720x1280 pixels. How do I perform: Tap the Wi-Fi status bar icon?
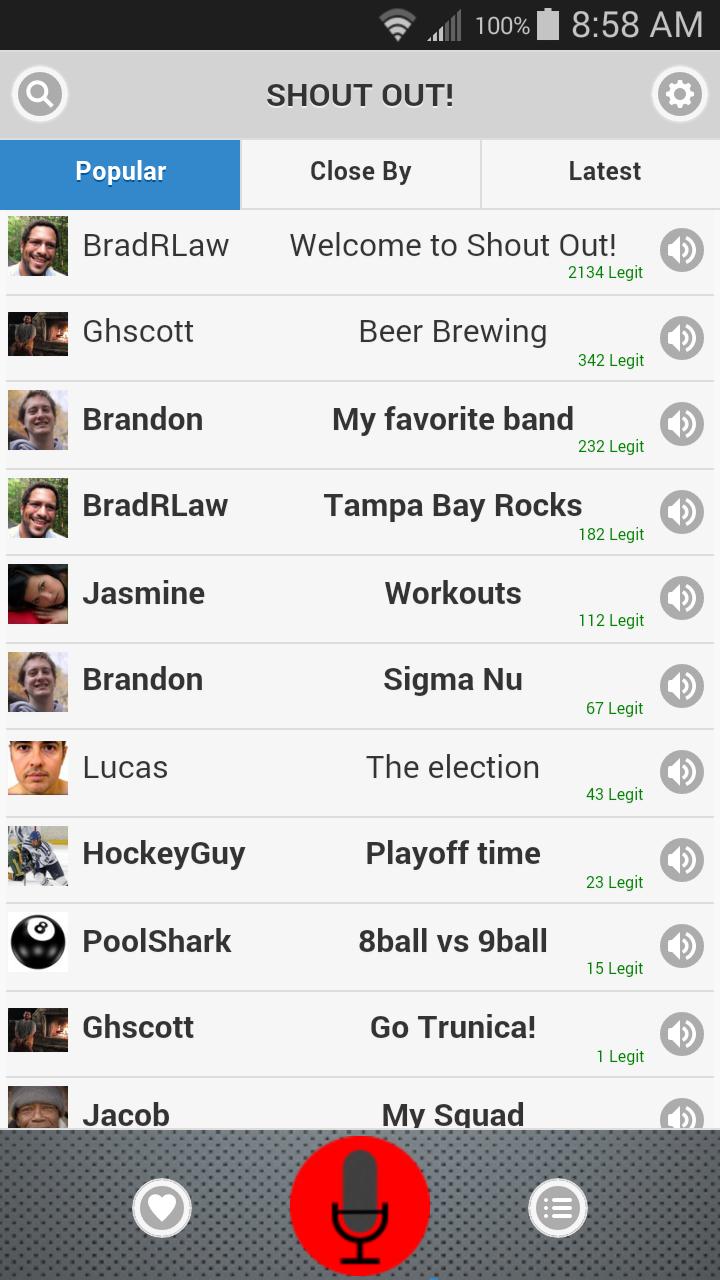(x=397, y=25)
